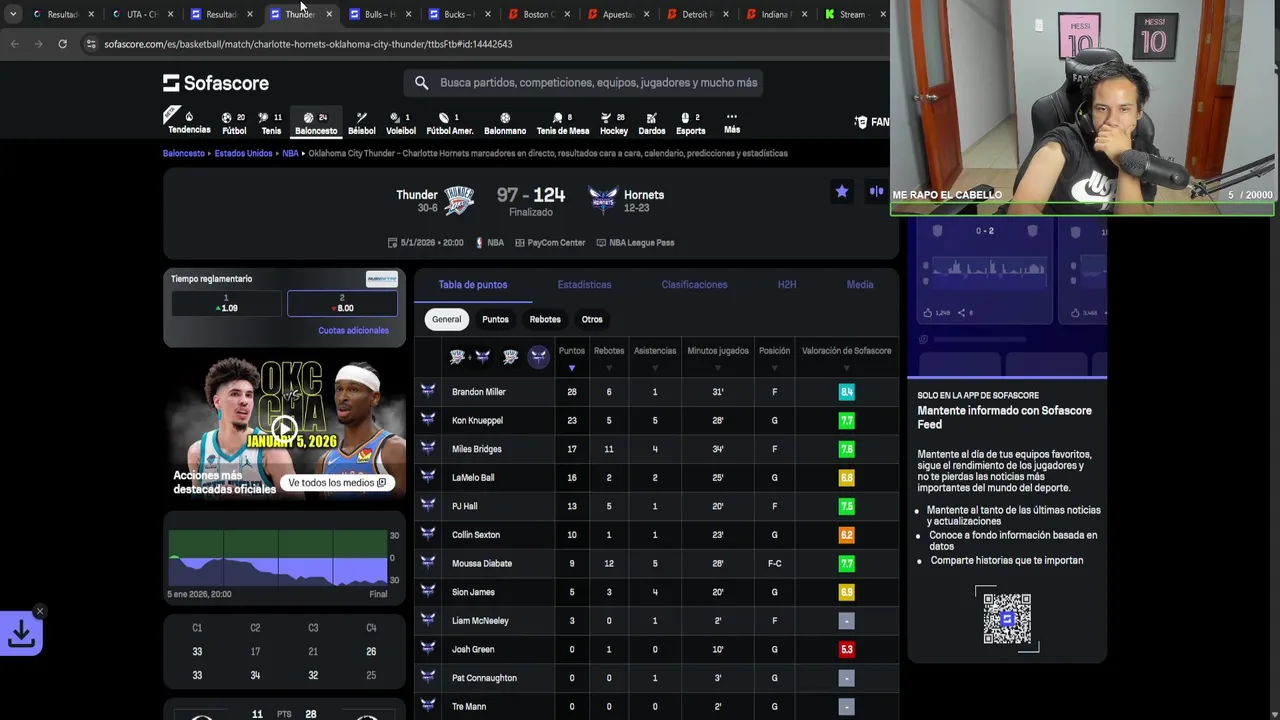Switch to the H2H tab
1280x720 pixels.
pos(787,285)
